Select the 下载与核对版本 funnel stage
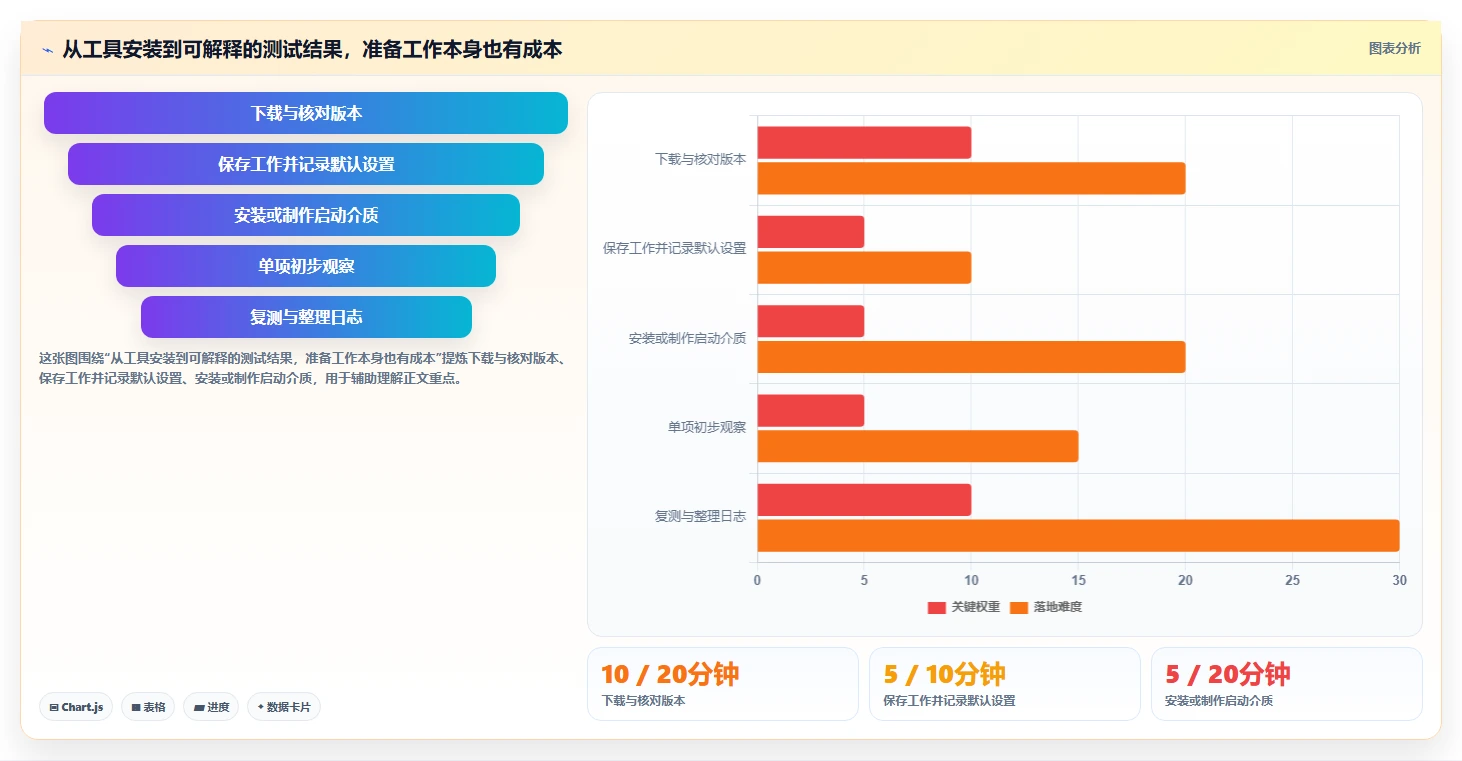 pyautogui.click(x=306, y=113)
